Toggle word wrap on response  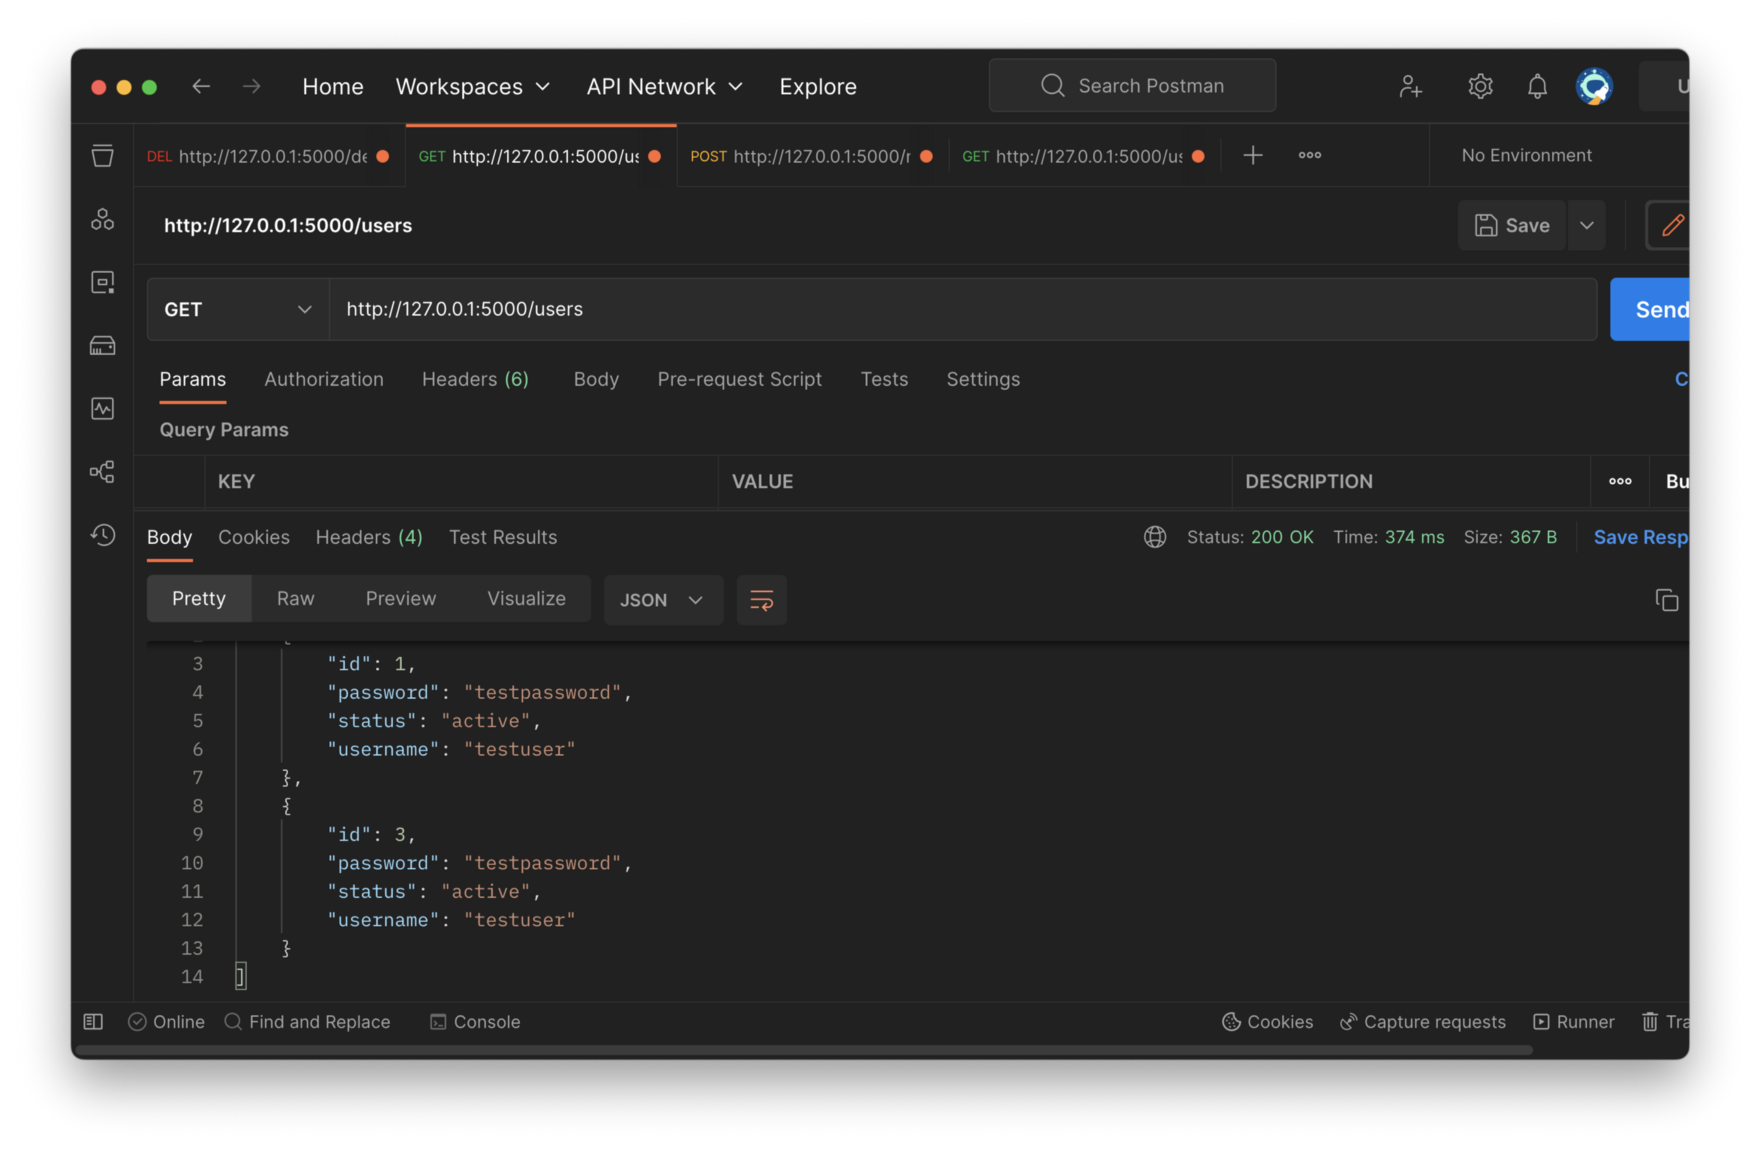tap(761, 599)
